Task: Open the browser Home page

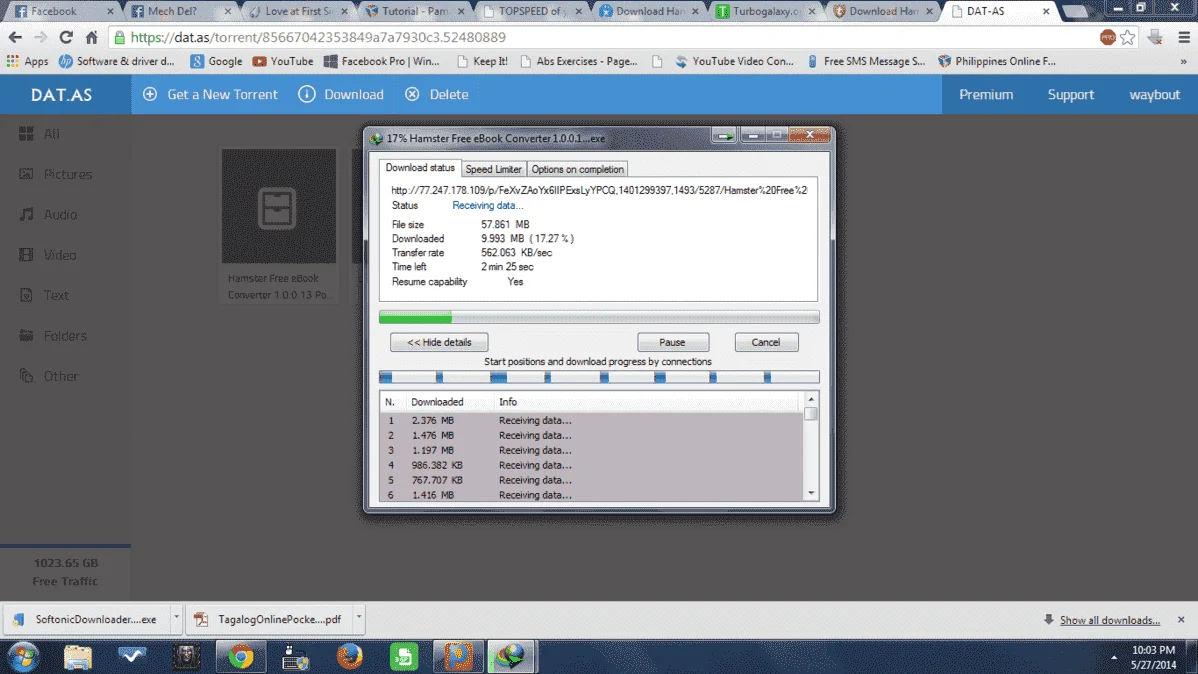Action: [x=92, y=37]
